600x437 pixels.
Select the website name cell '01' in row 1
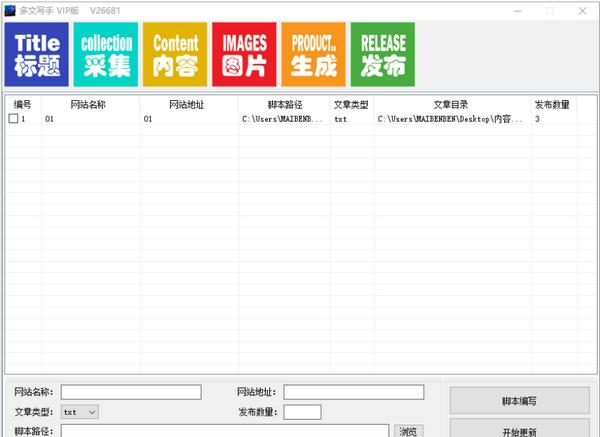49,119
